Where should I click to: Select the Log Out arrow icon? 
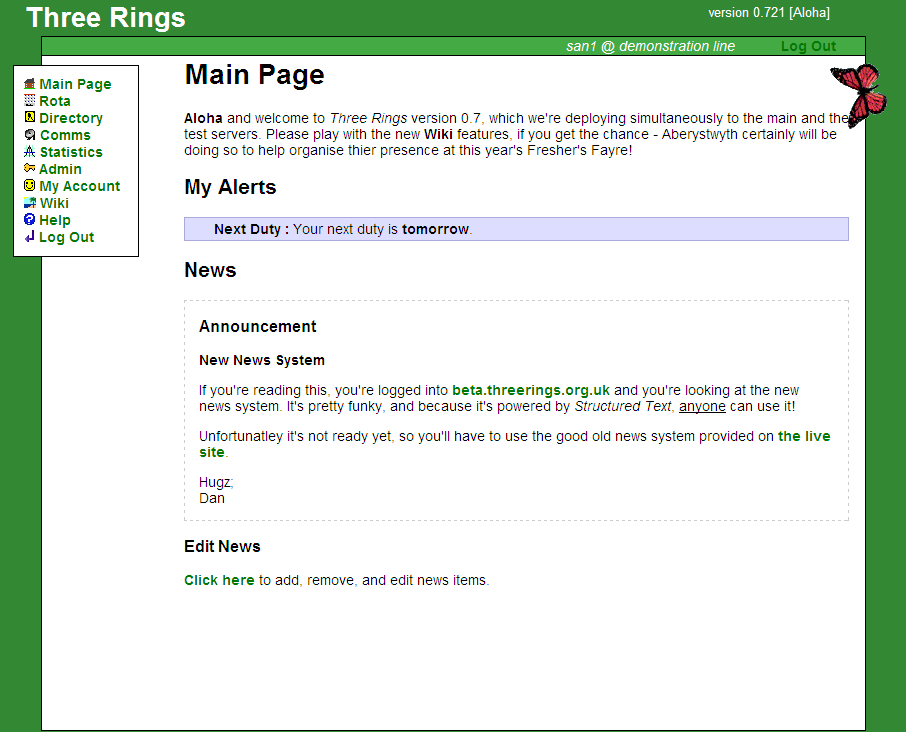point(30,237)
